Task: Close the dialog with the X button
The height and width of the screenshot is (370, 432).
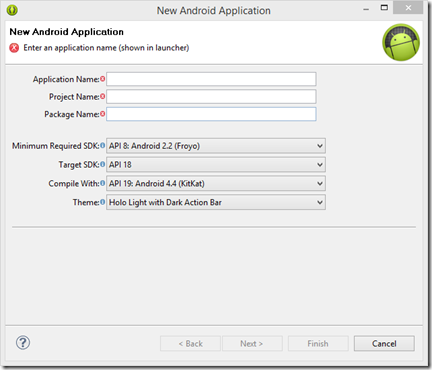Action: [x=408, y=8]
